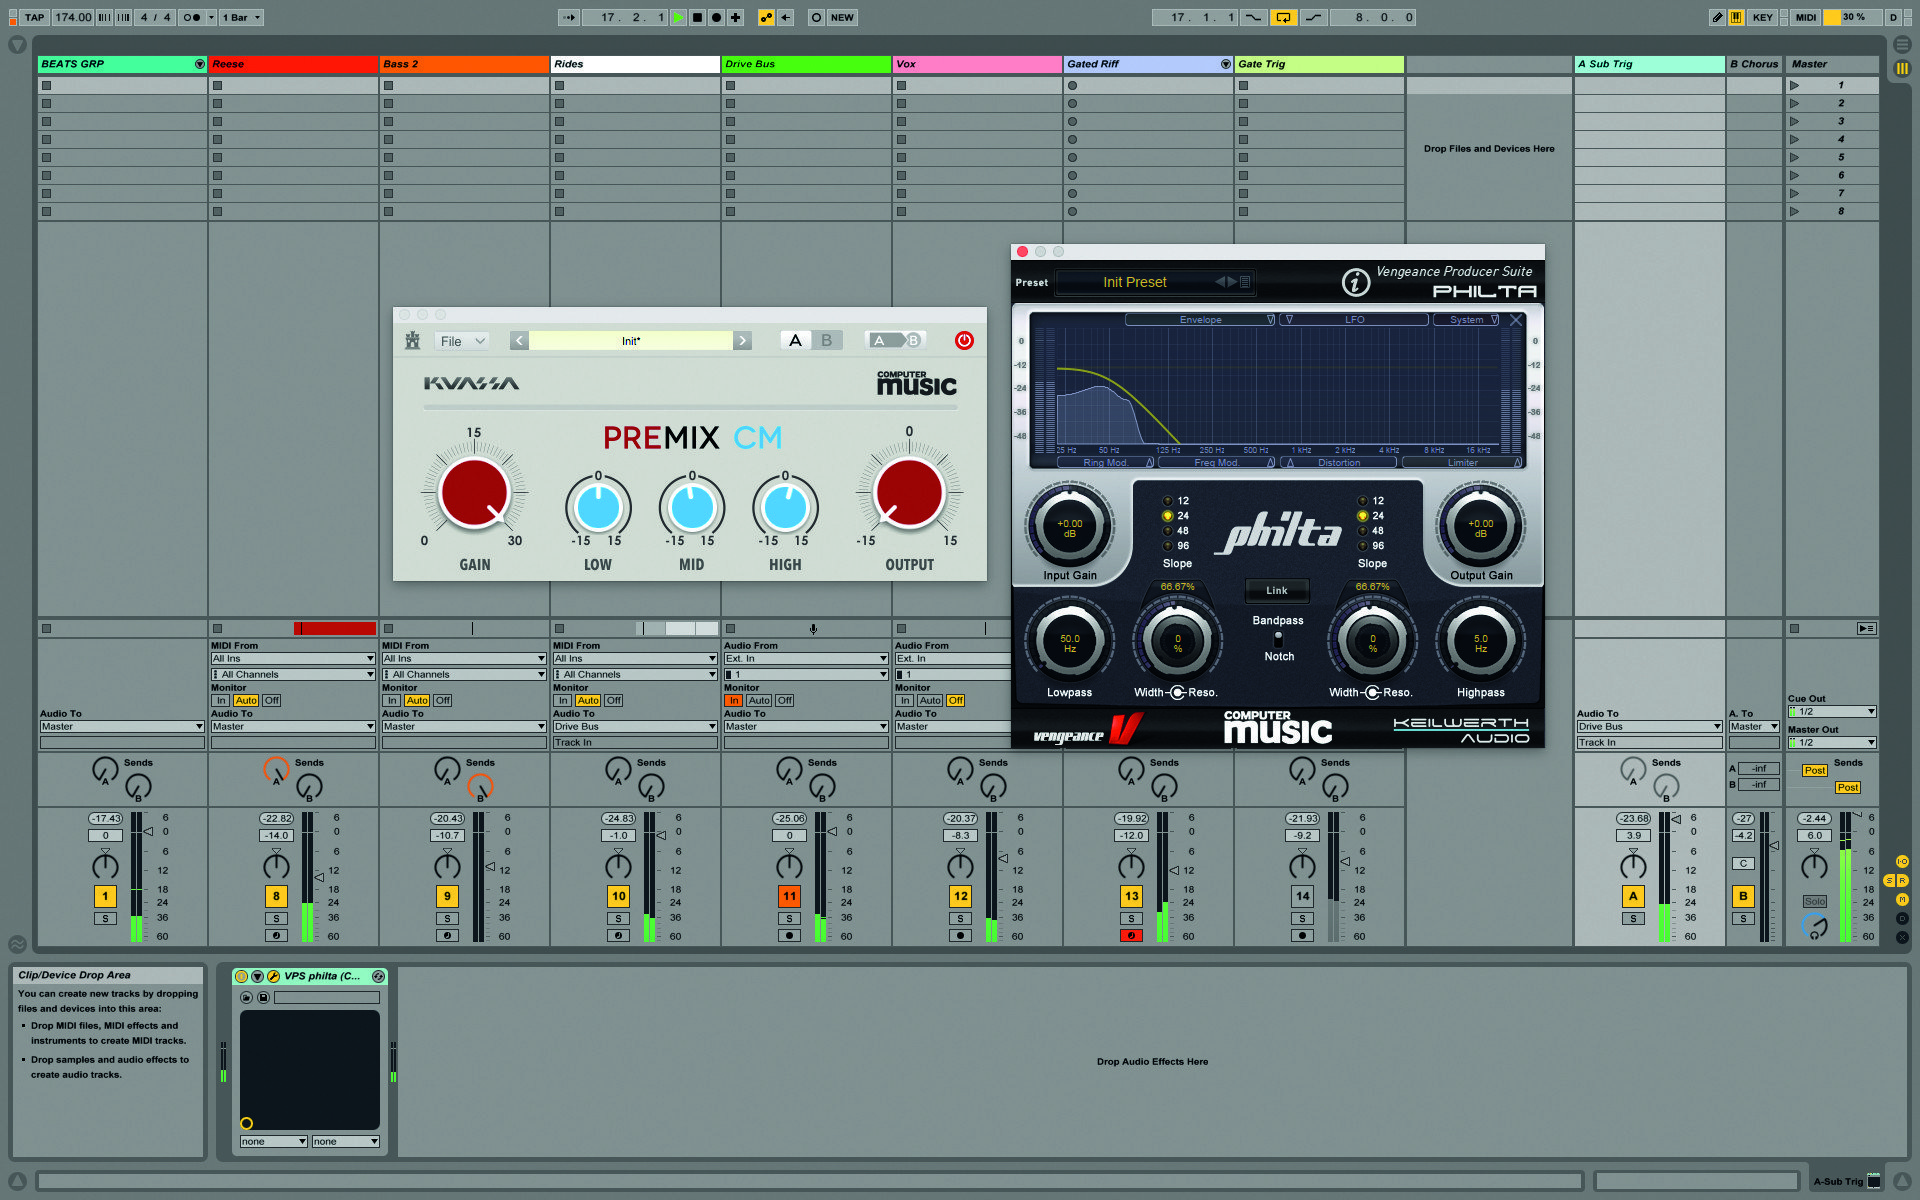Click the upper Post button in master sends
The height and width of the screenshot is (1200, 1920).
pyautogui.click(x=1815, y=770)
